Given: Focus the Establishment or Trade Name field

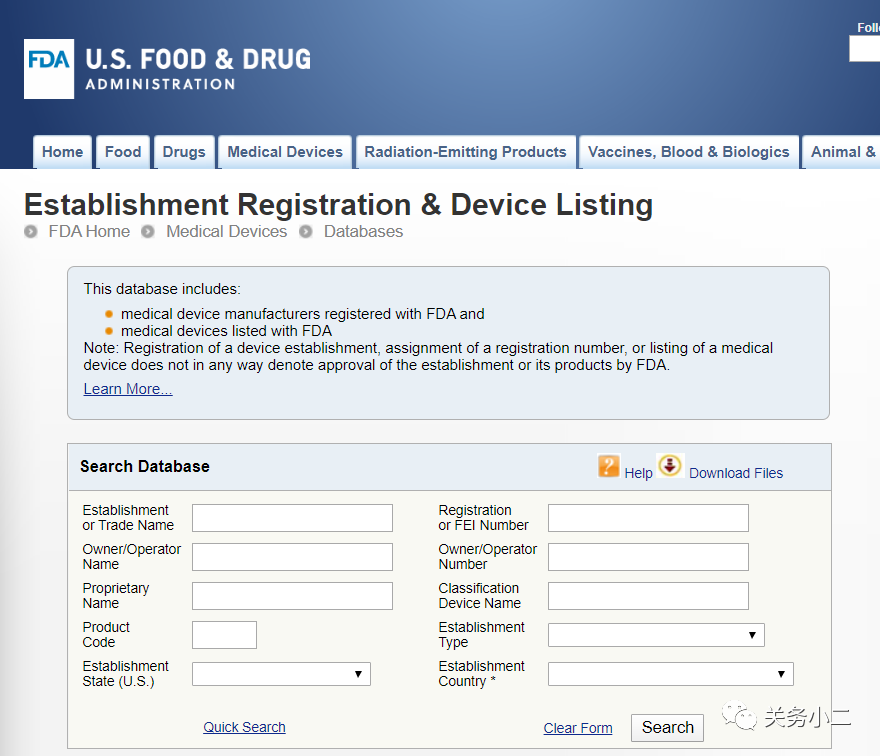Looking at the screenshot, I should tap(292, 518).
